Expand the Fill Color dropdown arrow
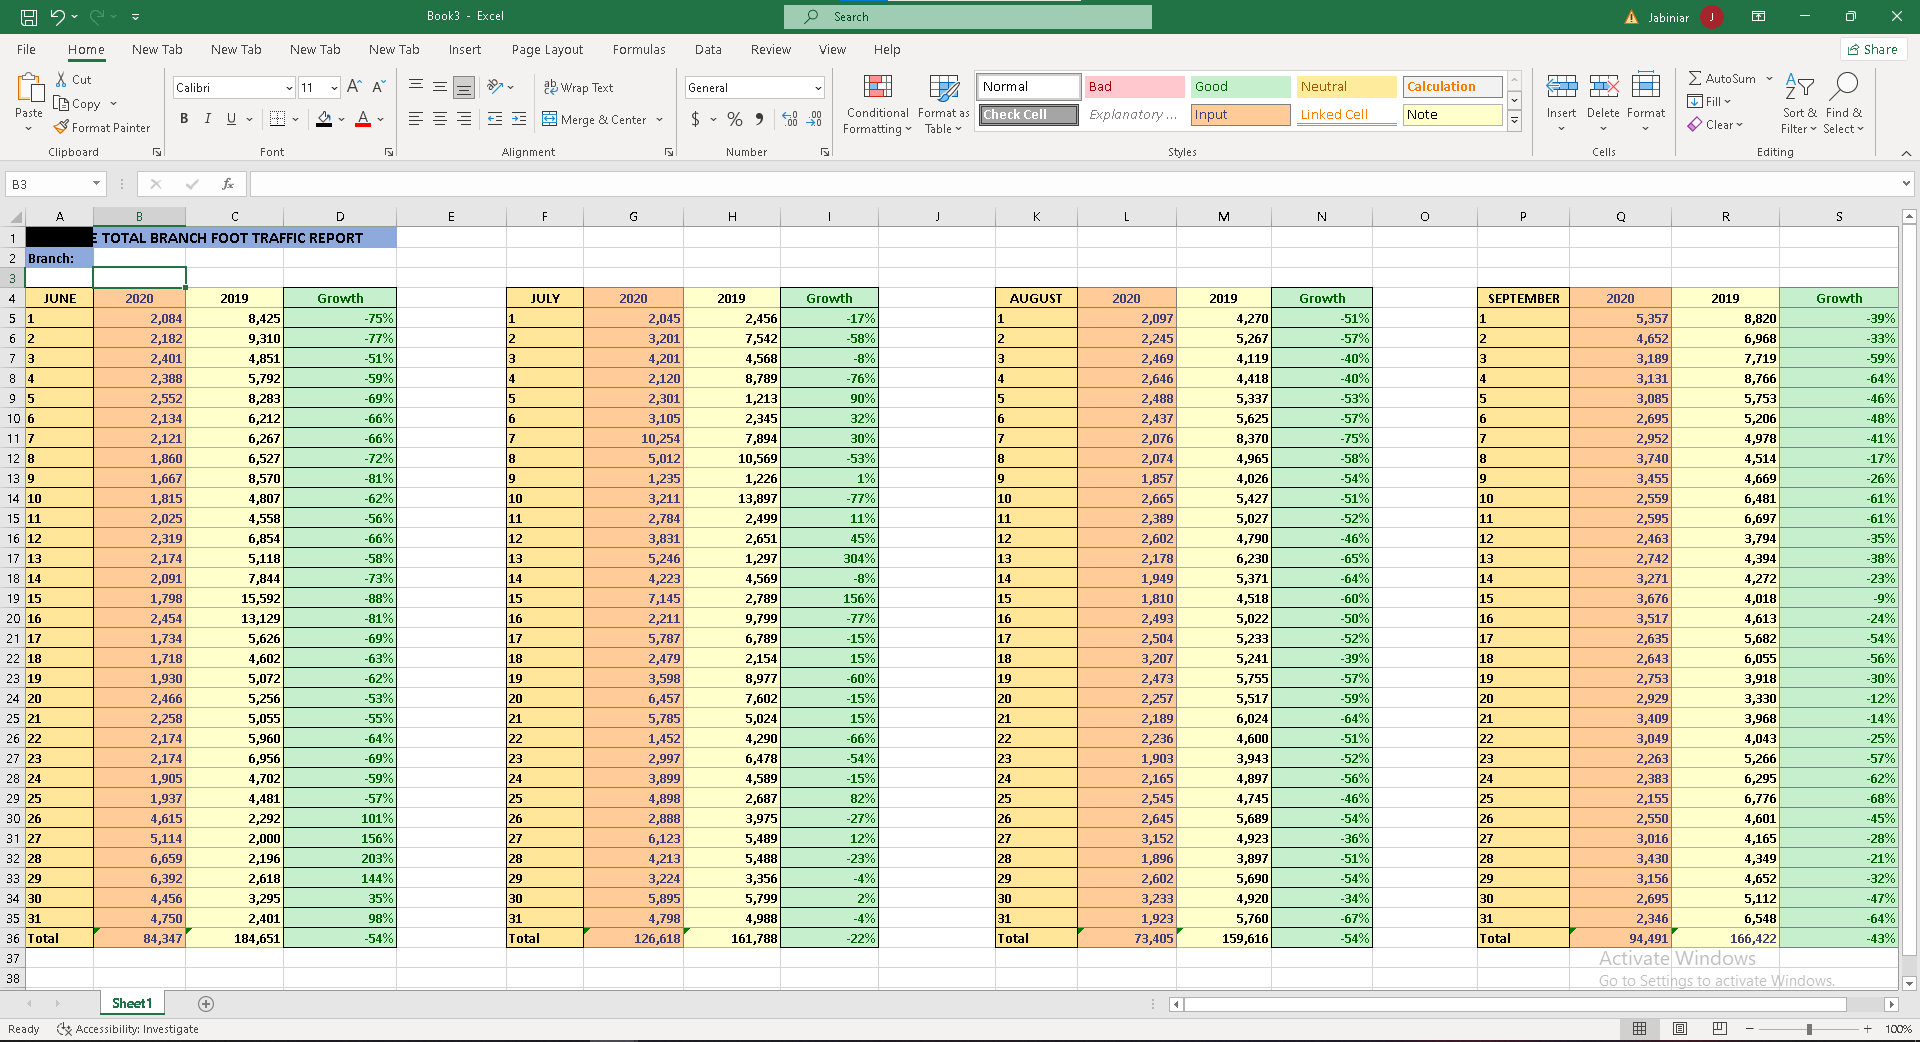 coord(341,120)
